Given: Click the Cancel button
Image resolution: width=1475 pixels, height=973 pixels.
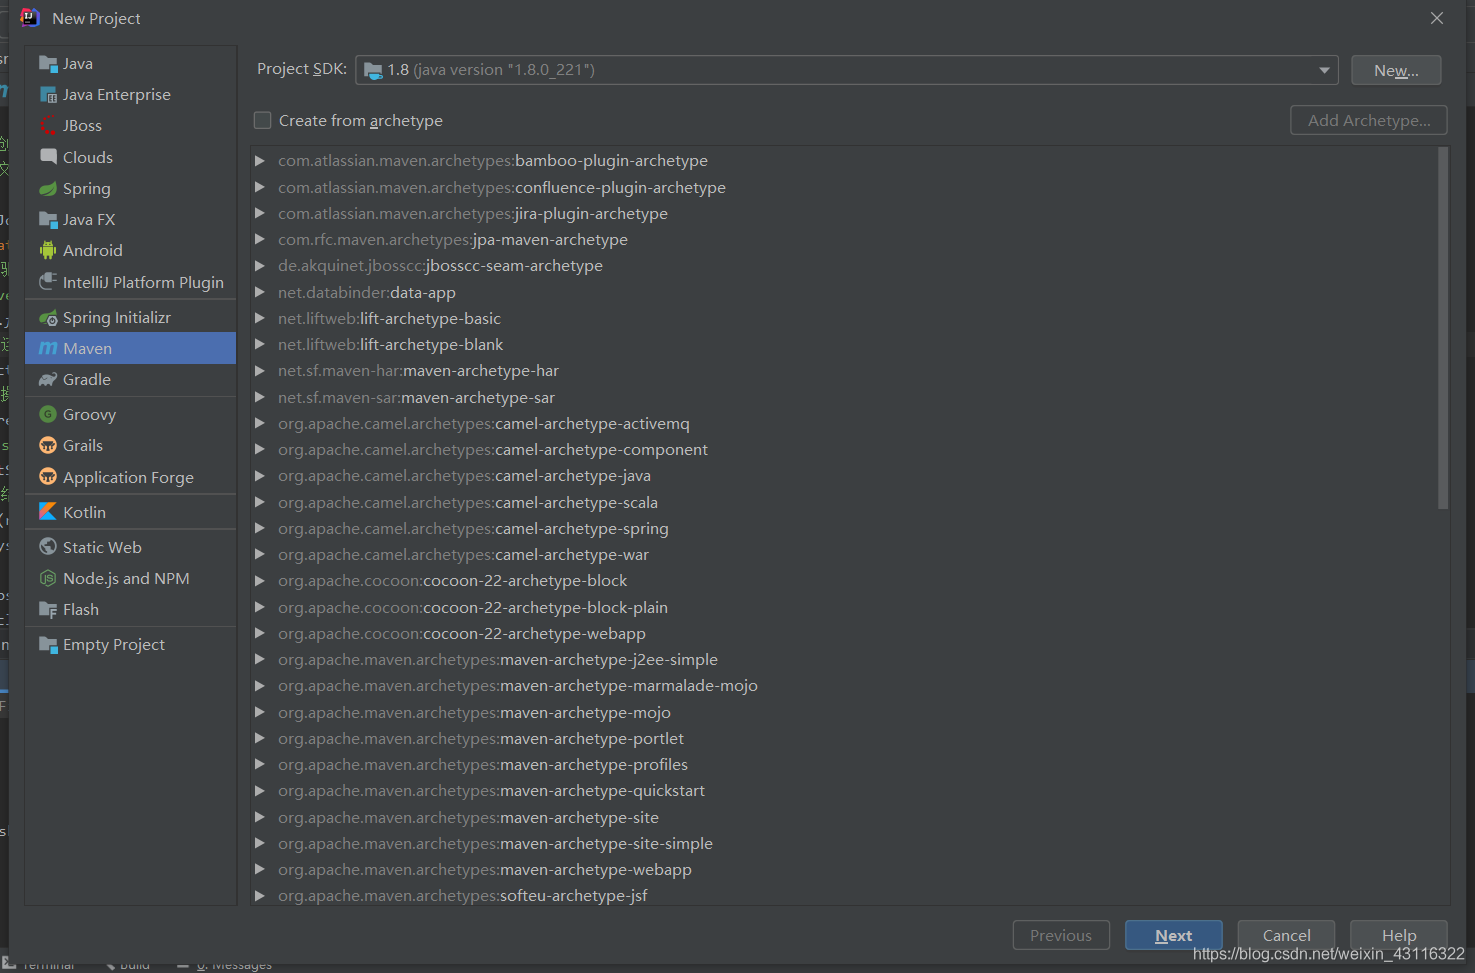Looking at the screenshot, I should 1286,935.
